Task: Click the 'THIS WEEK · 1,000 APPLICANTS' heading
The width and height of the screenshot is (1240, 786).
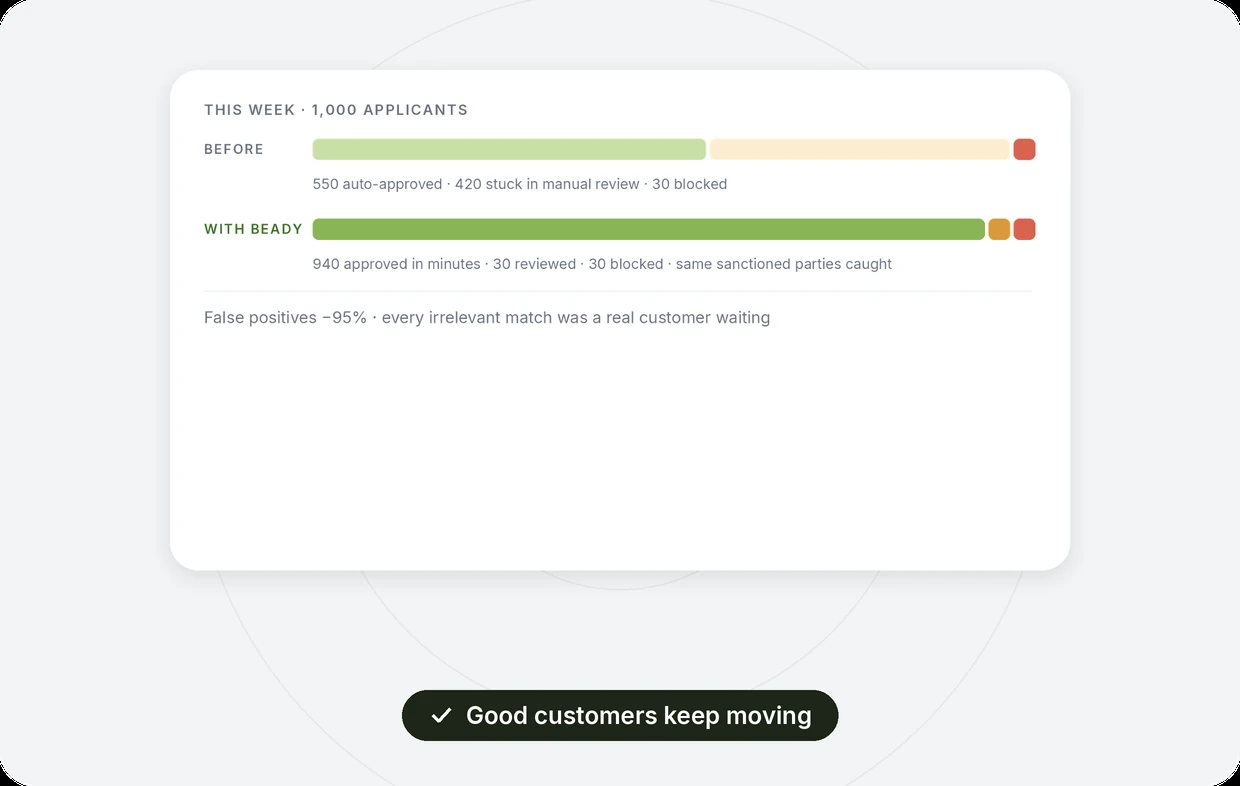Action: tap(336, 110)
